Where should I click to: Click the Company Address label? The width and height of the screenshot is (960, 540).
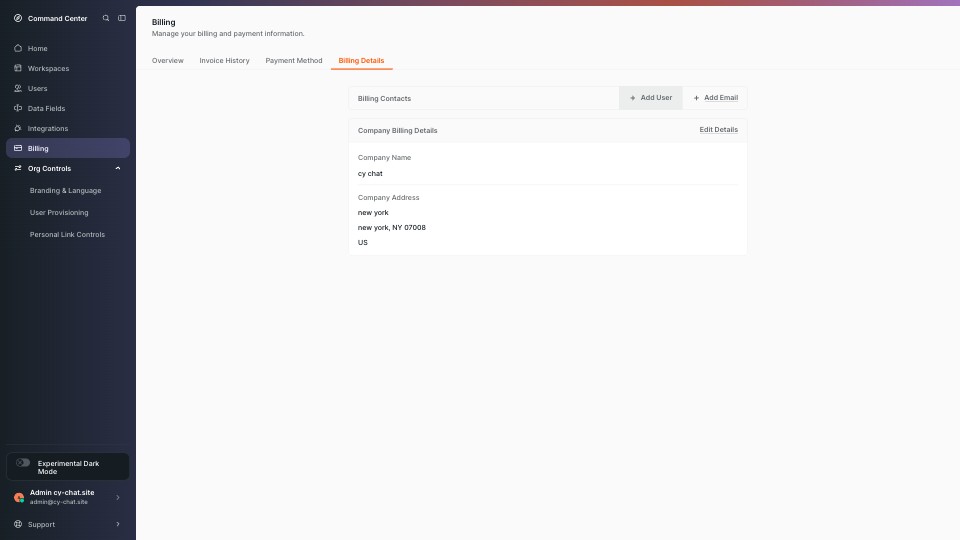point(388,198)
